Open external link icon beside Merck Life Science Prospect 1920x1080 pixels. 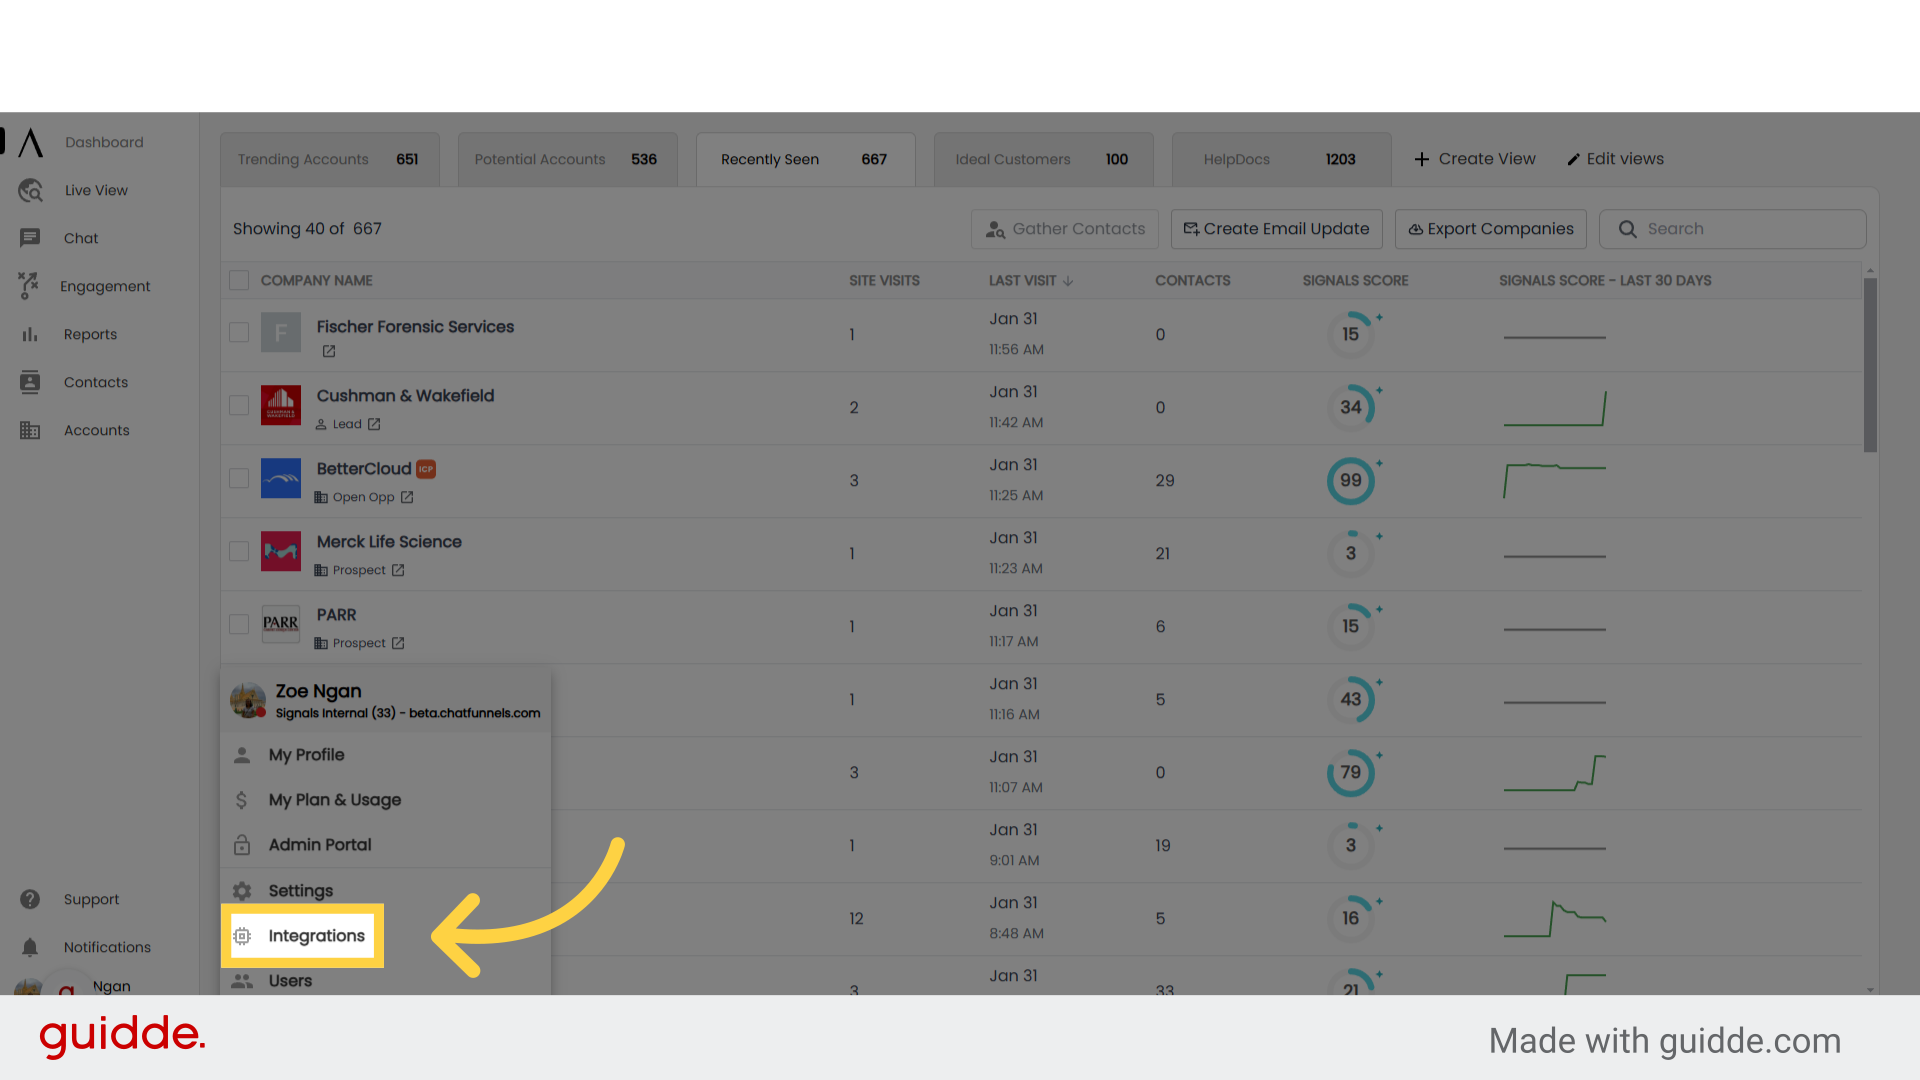398,570
